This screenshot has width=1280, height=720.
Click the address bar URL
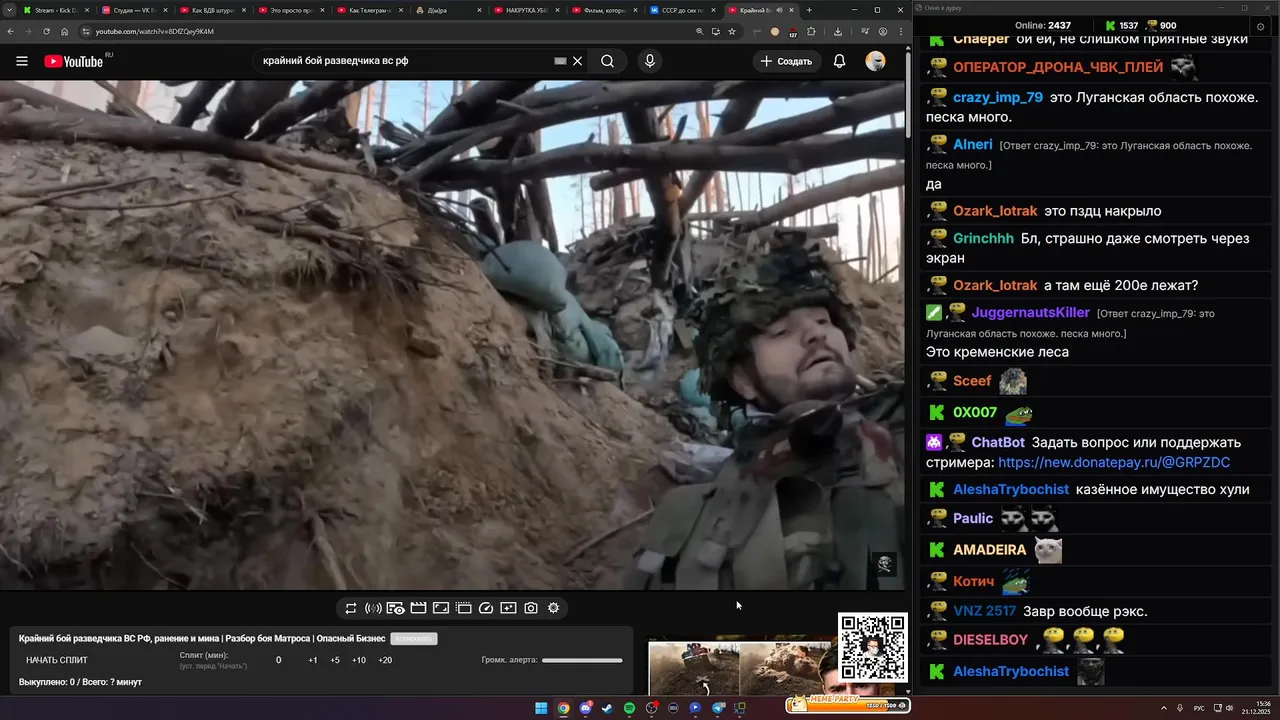154,31
